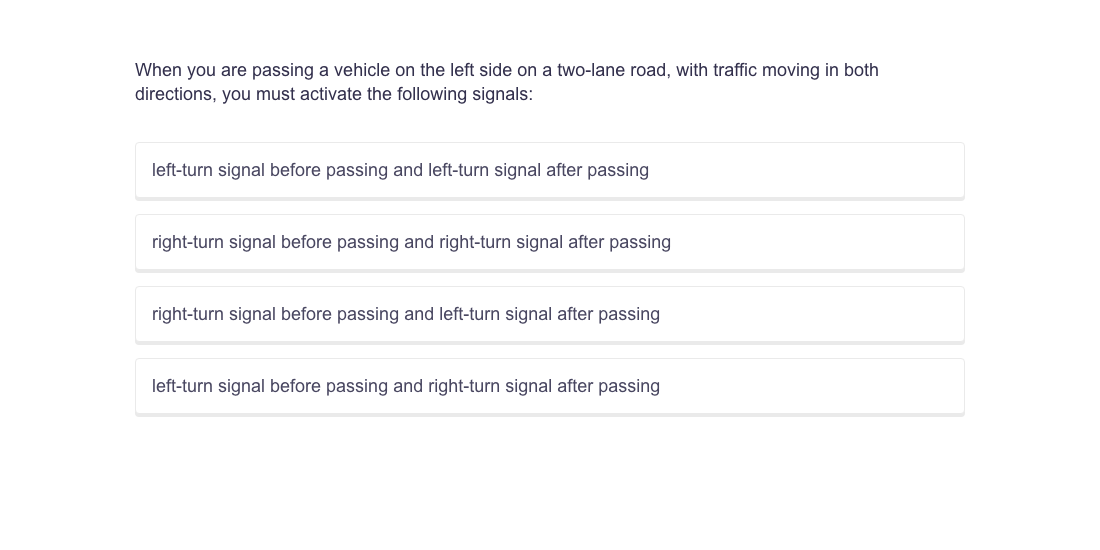This screenshot has width=1100, height=550.
Task: Select the bottommost answer card
Action: 549,386
